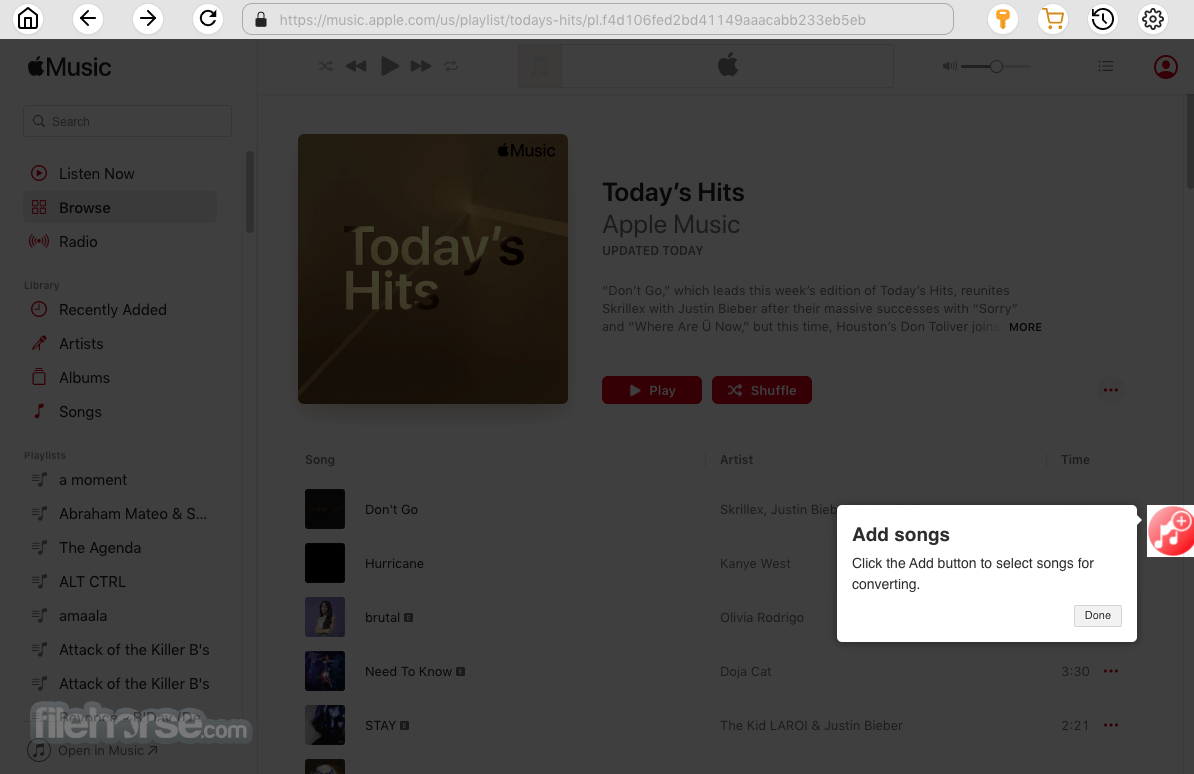Adjust the volume slider

996,66
